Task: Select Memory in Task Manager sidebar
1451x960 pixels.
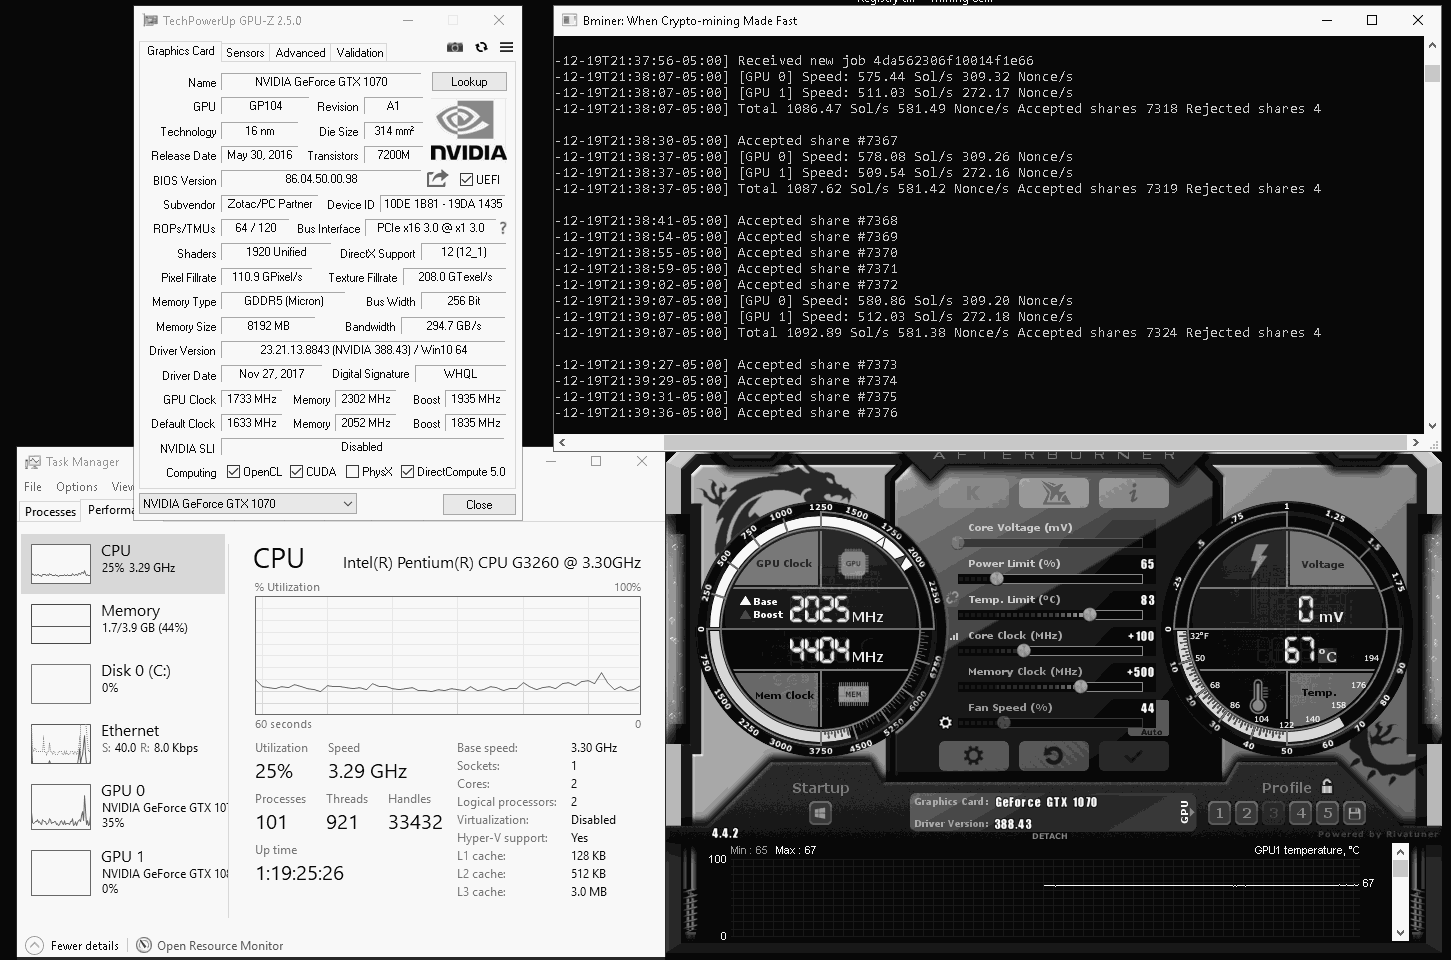Action: [x=123, y=624]
